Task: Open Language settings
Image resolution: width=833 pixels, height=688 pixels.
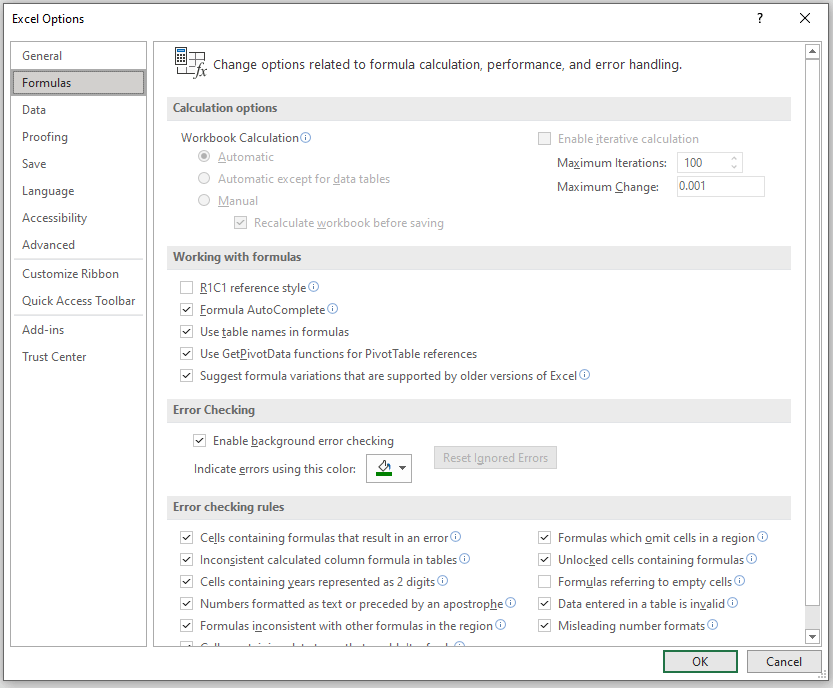Action: tap(78, 191)
